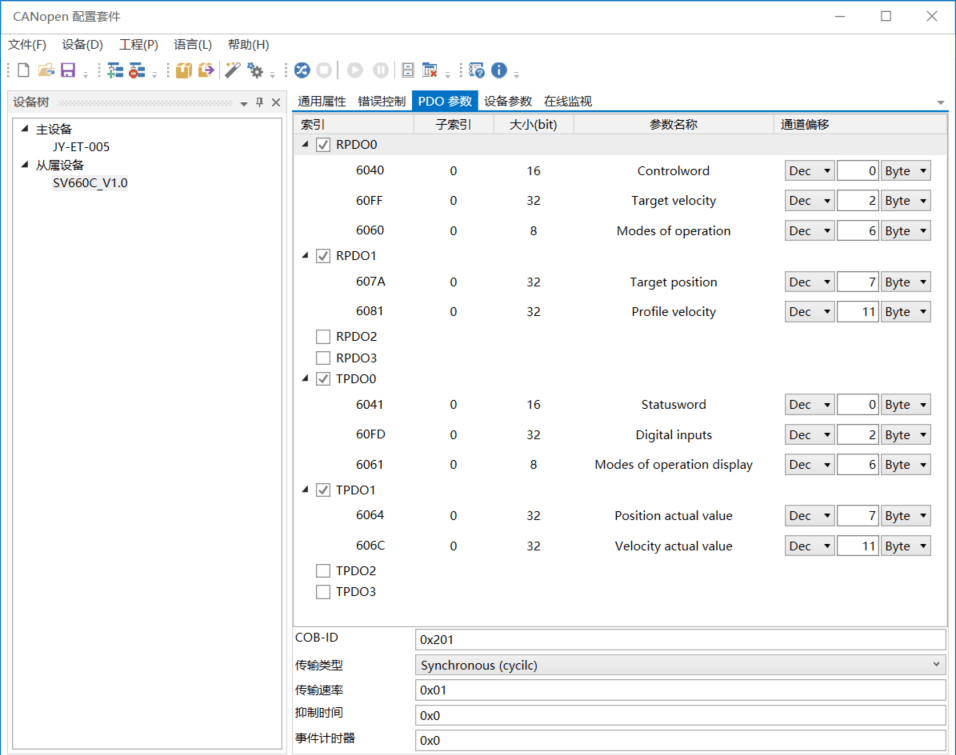Open the Byte dropdown for Target velocity
This screenshot has height=755, width=956.
click(x=905, y=201)
